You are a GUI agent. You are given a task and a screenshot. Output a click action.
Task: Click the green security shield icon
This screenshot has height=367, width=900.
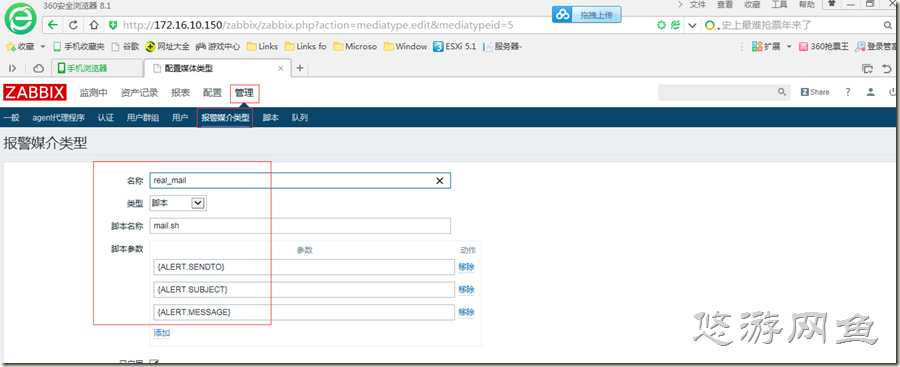(x=113, y=25)
